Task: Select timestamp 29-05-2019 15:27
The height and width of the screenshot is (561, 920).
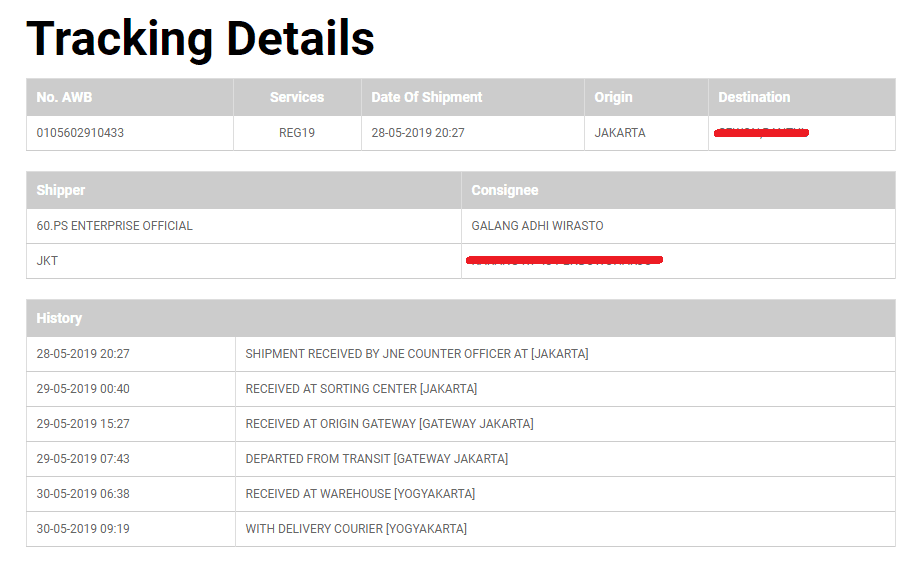Action: pos(83,424)
